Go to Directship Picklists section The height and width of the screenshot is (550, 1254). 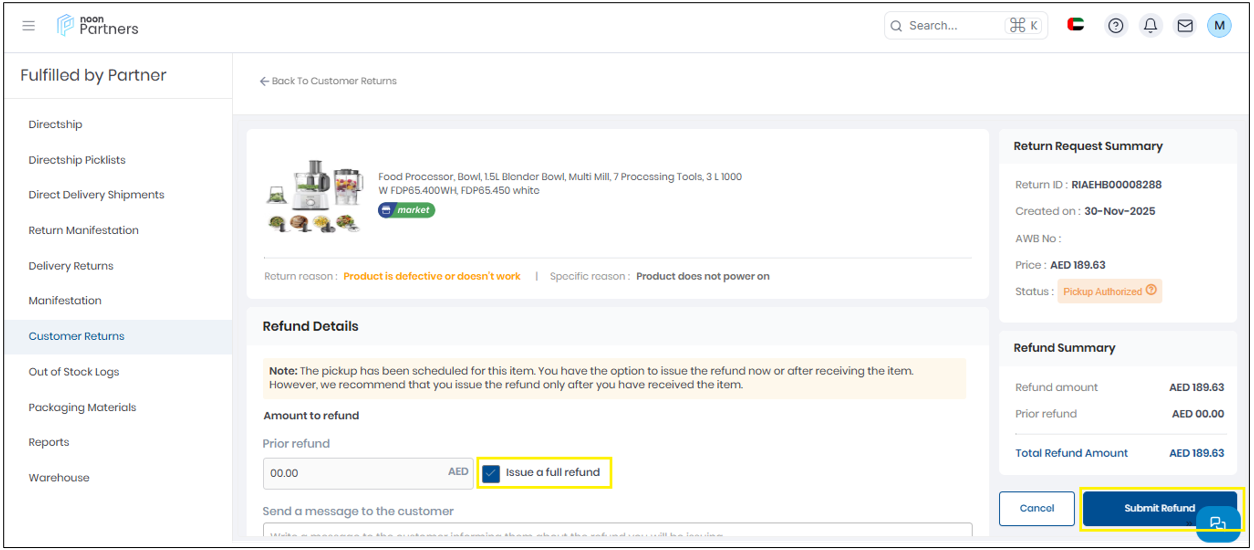[x=77, y=160]
